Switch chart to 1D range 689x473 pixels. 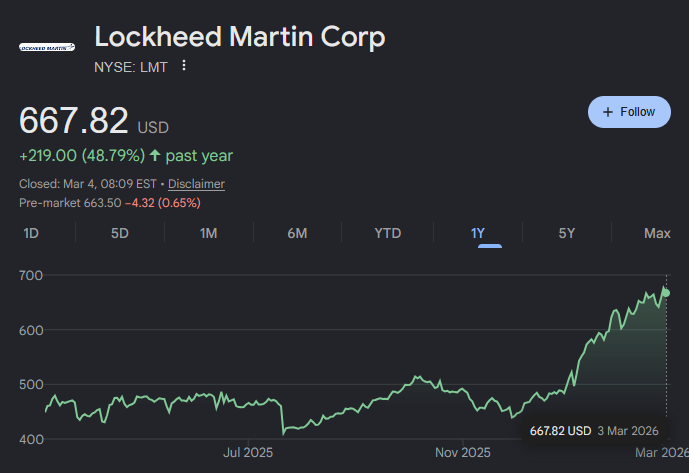pos(31,233)
